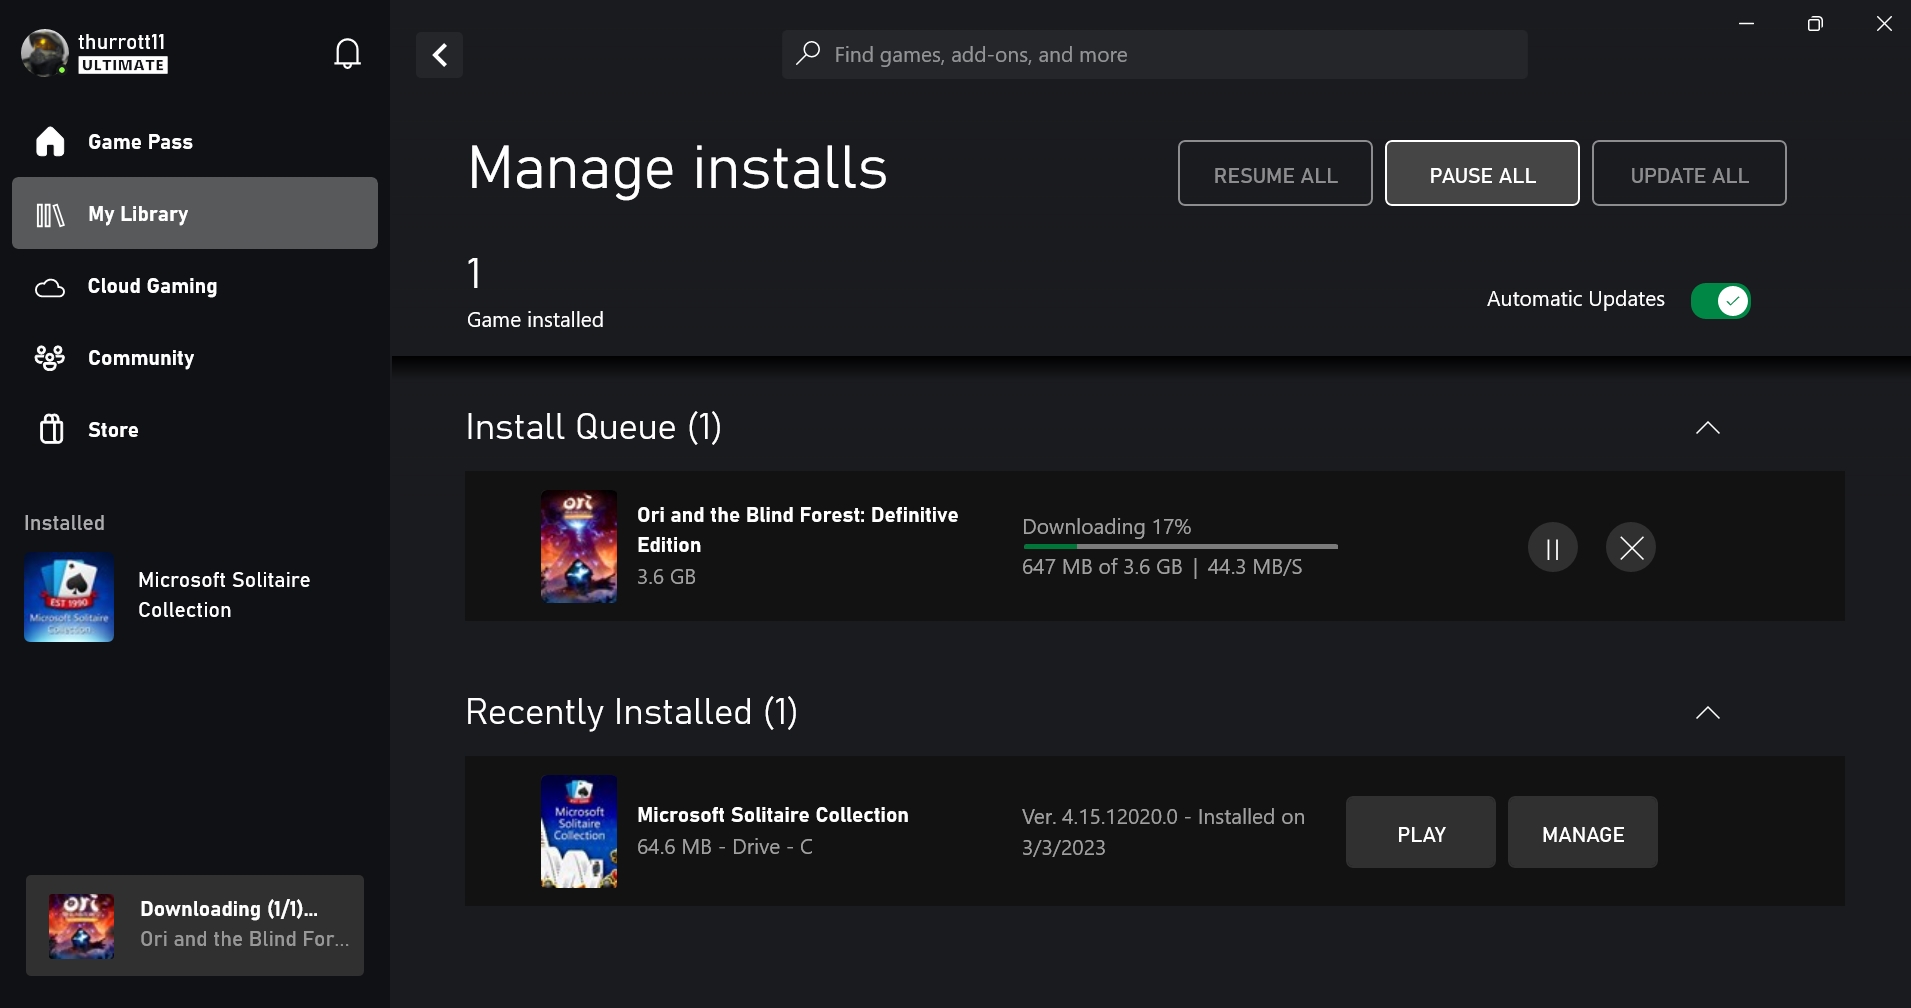Click the Ori download progress bar
Image resolution: width=1911 pixels, height=1008 pixels.
[x=1180, y=547]
